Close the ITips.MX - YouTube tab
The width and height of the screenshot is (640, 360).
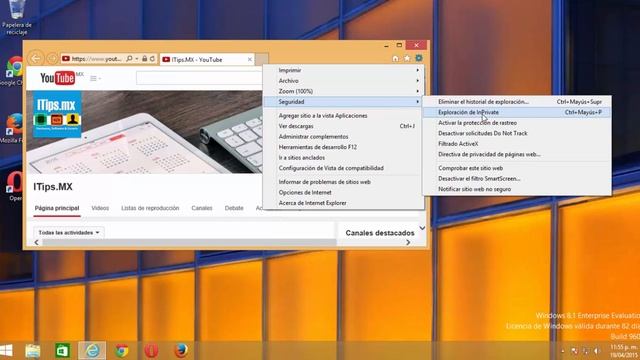tap(250, 60)
